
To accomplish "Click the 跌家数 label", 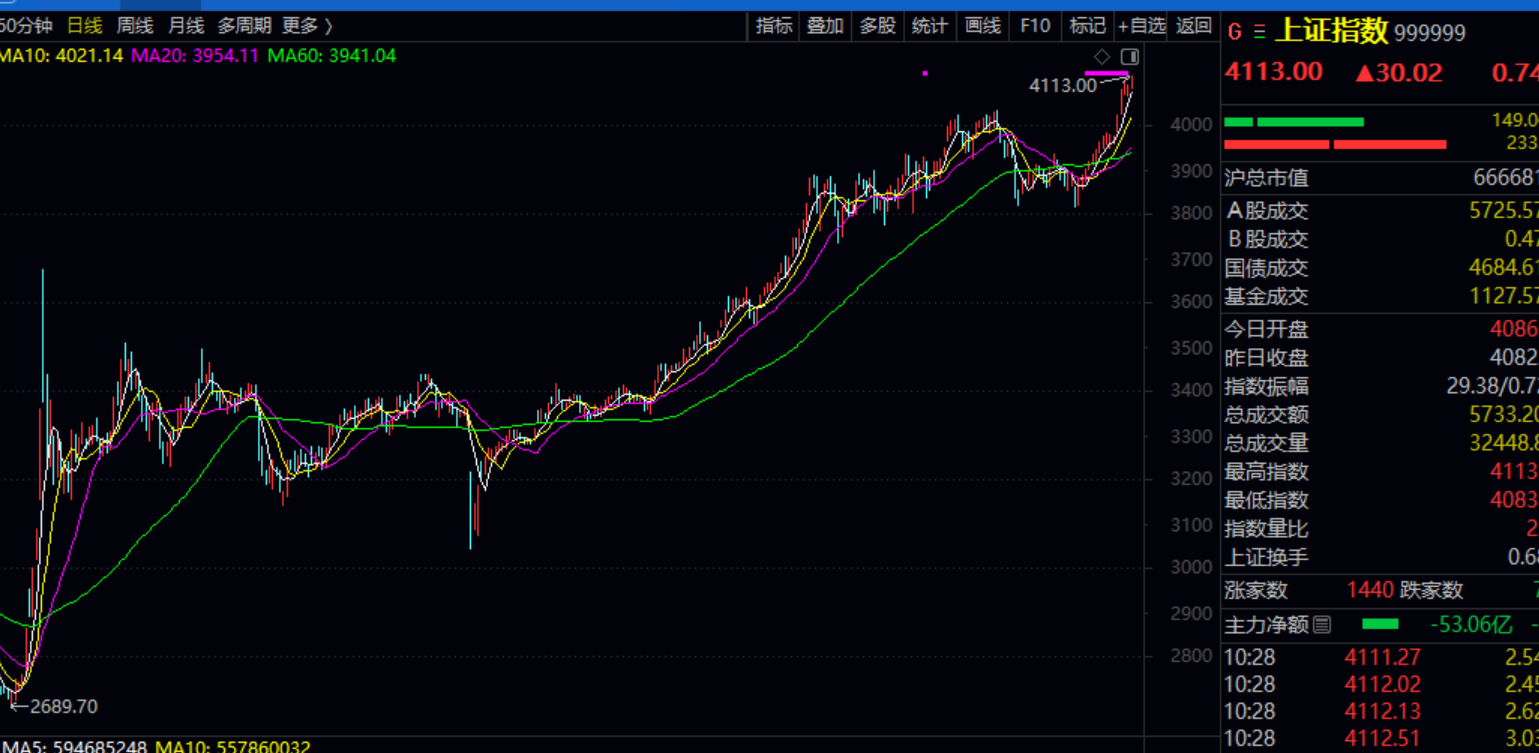I will pyautogui.click(x=1432, y=590).
